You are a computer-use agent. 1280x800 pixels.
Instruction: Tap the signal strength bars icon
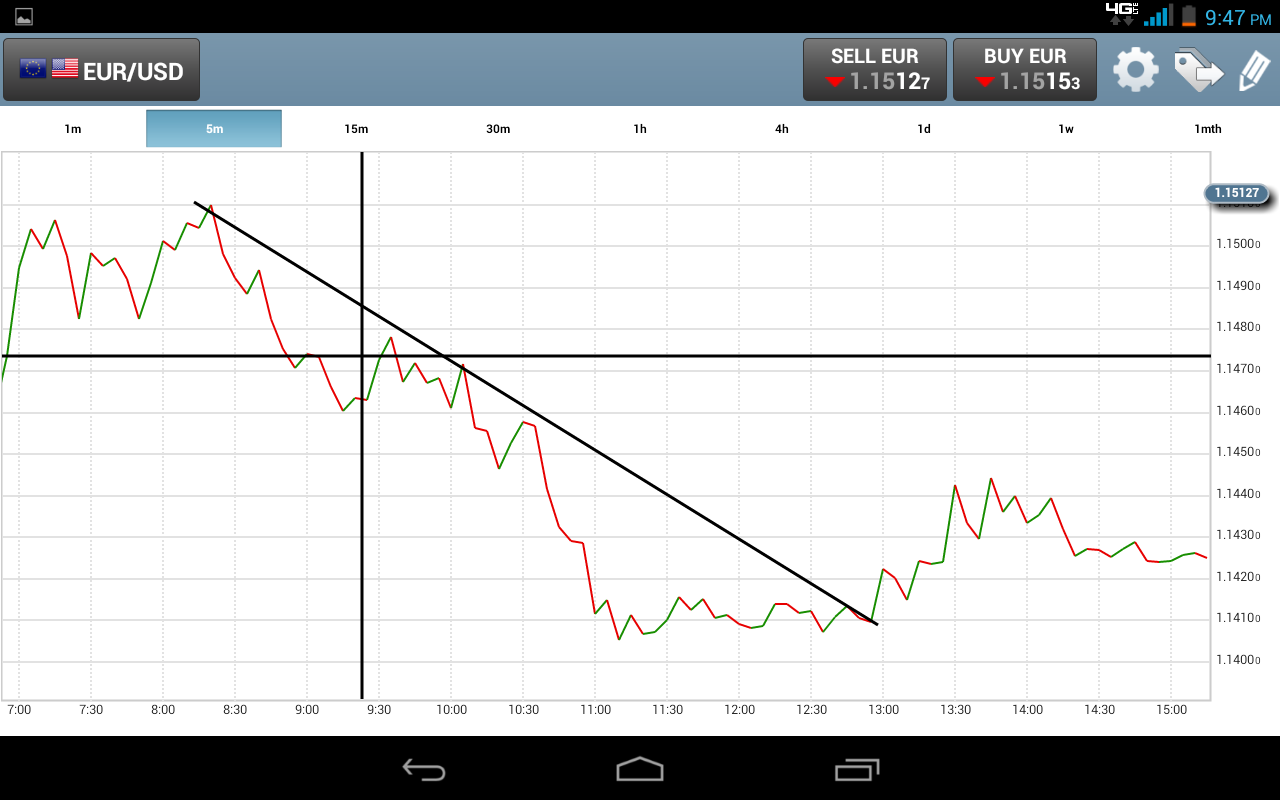point(1158,16)
